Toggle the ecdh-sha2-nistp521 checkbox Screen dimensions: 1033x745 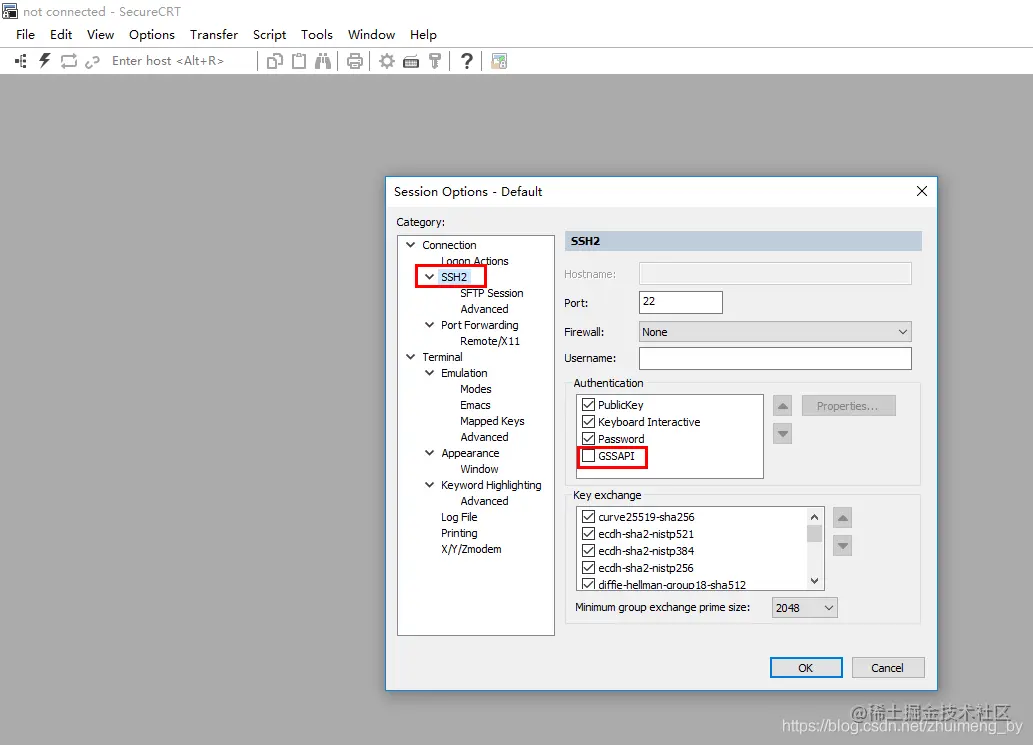click(x=588, y=534)
